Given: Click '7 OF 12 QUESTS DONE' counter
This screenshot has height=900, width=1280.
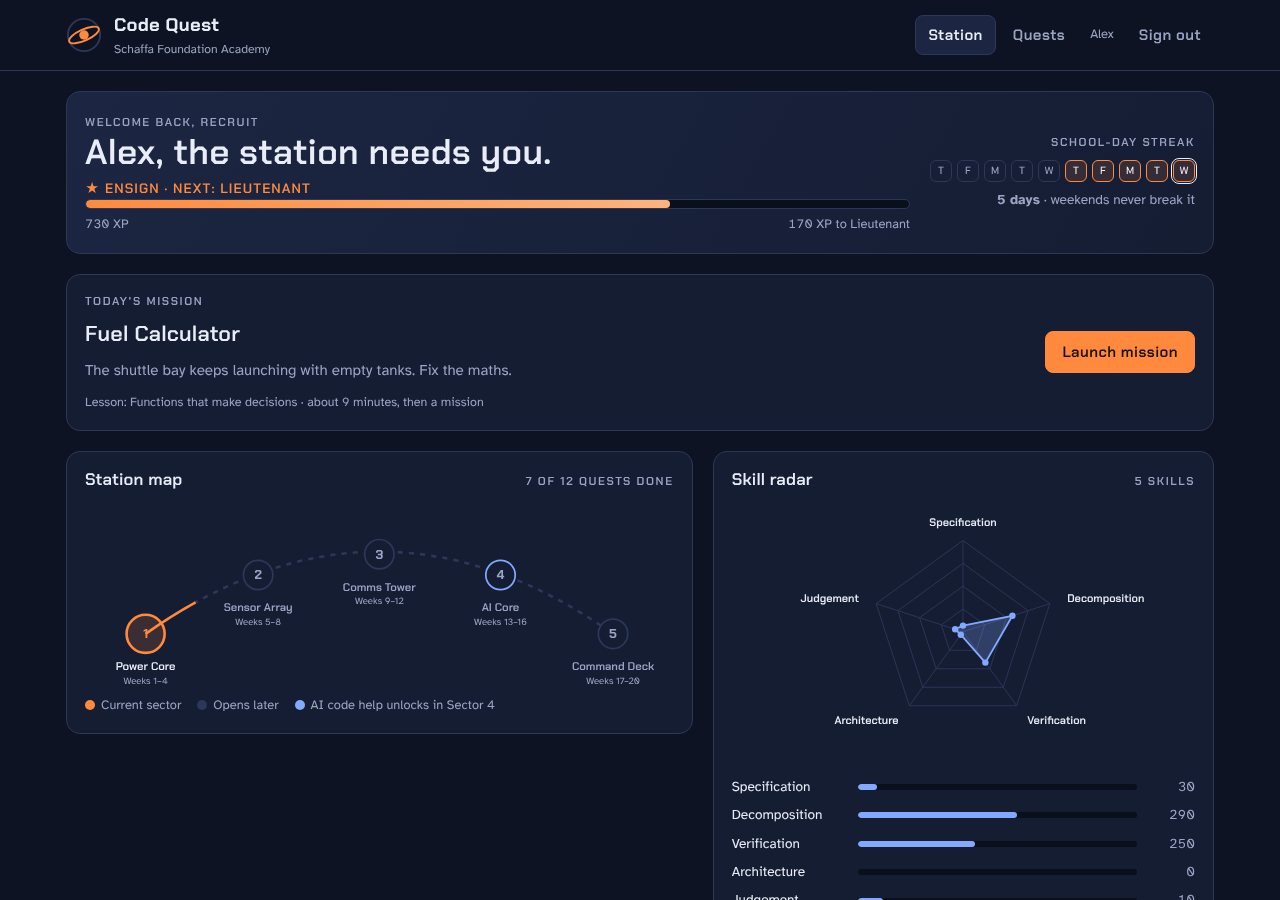Looking at the screenshot, I should point(599,481).
